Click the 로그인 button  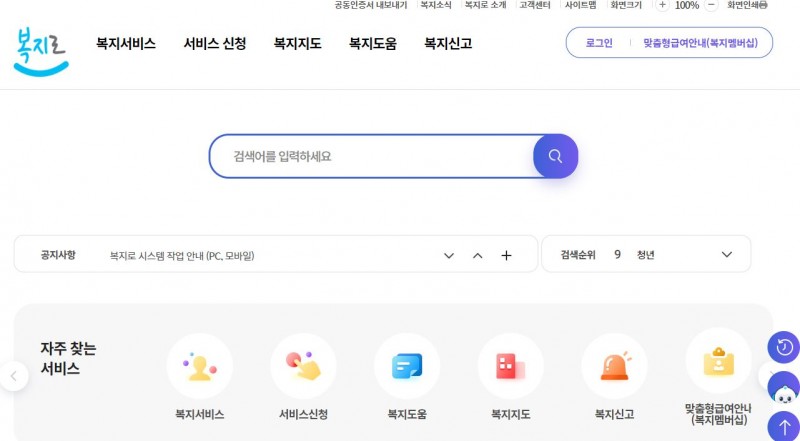click(599, 44)
